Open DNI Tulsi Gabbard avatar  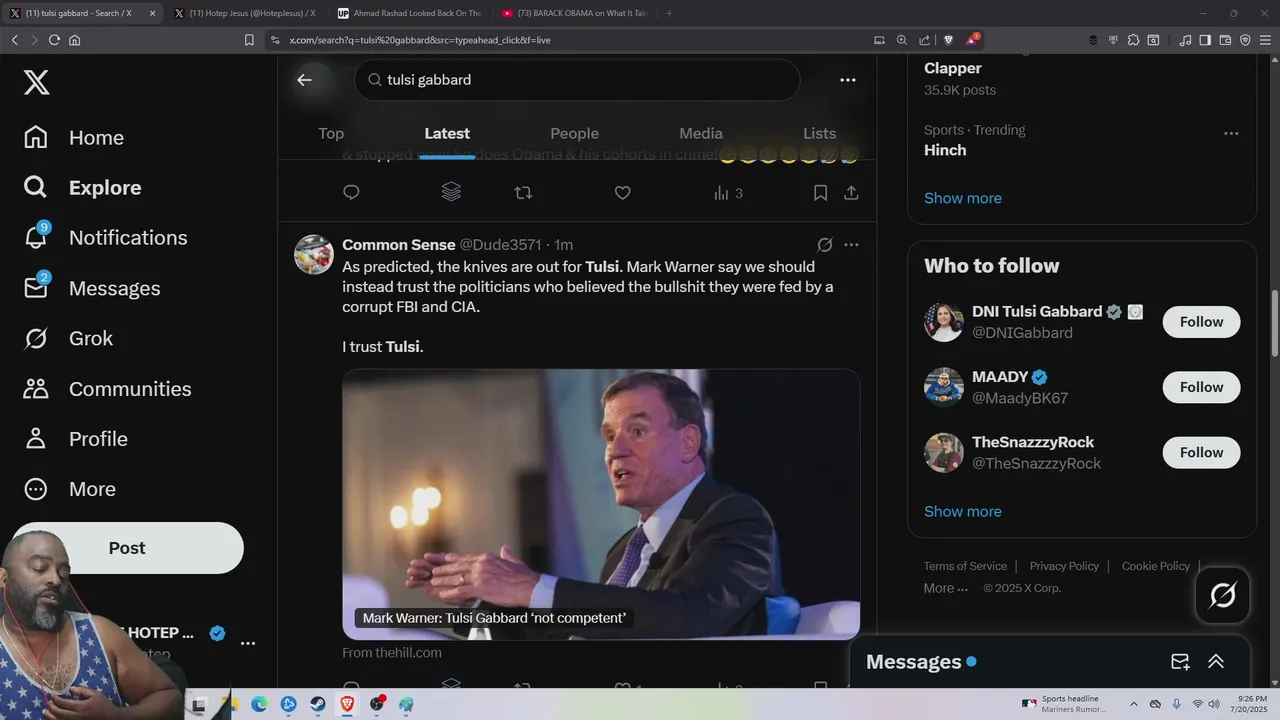coord(943,322)
